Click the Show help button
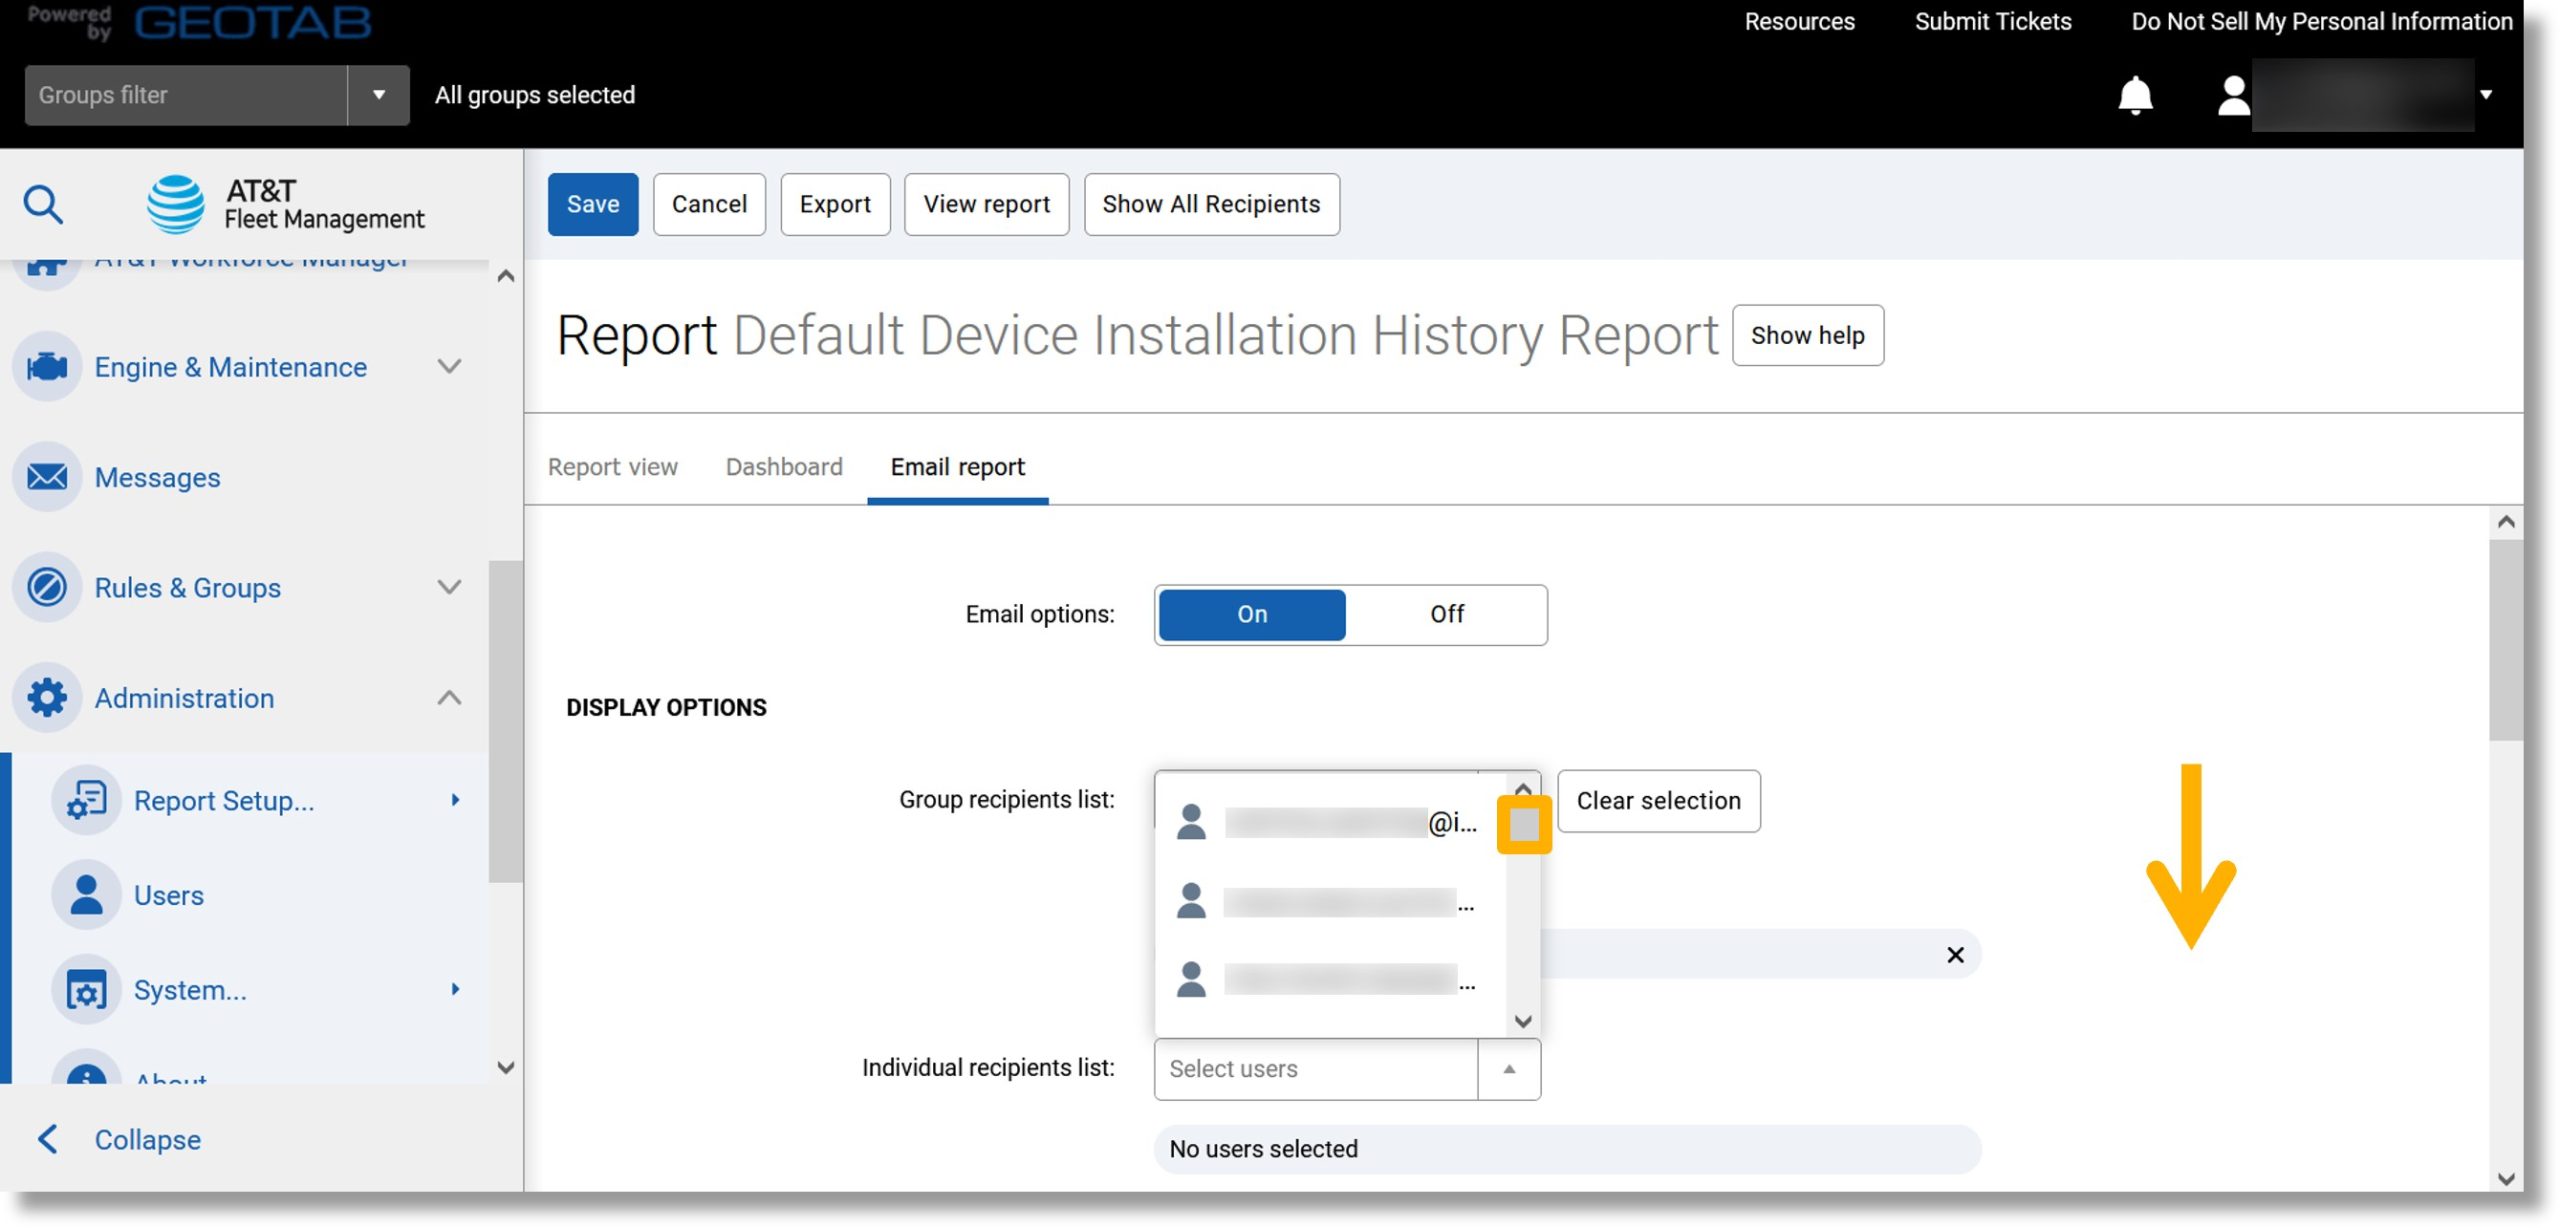Screen dimensions: 2560x1228 1807,335
